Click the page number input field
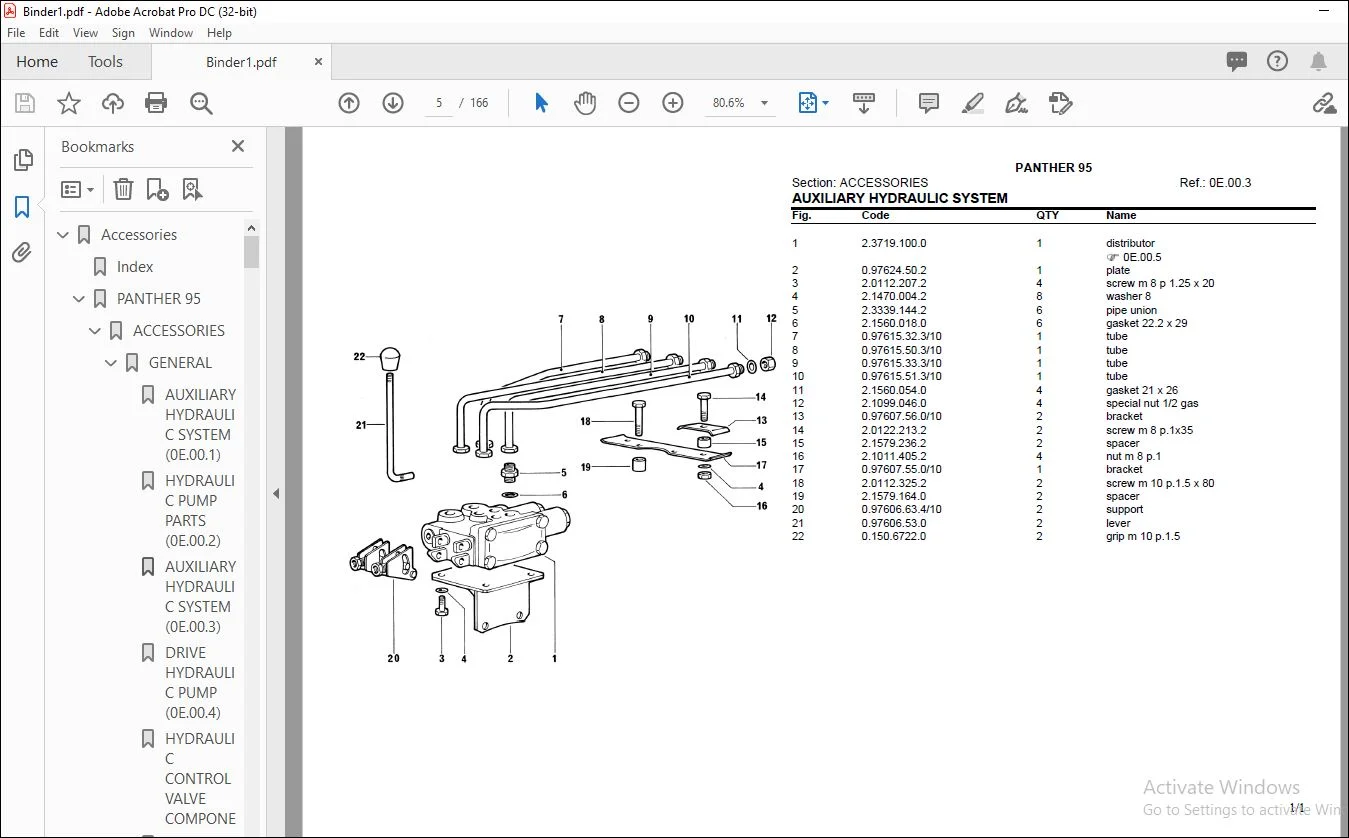Image resolution: width=1349 pixels, height=838 pixels. point(439,103)
